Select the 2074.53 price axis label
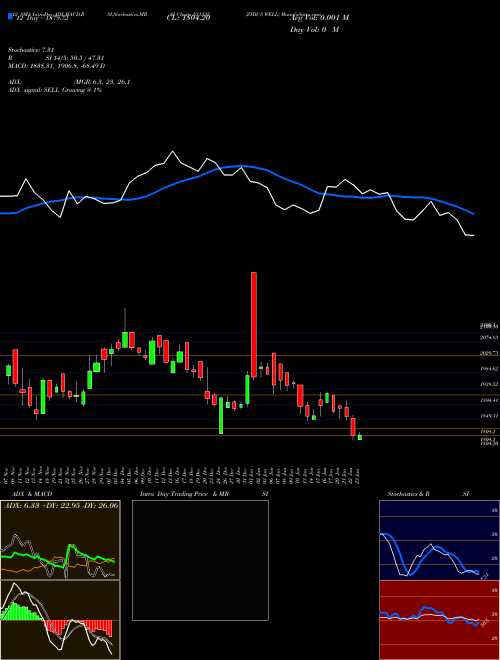This screenshot has height=660, width=500. coord(489,337)
